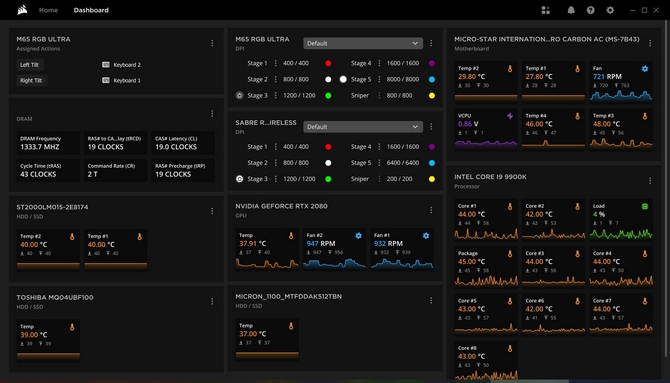
Task: Open M65 RGB ULTRA DPI widget options menu
Action: click(x=431, y=43)
